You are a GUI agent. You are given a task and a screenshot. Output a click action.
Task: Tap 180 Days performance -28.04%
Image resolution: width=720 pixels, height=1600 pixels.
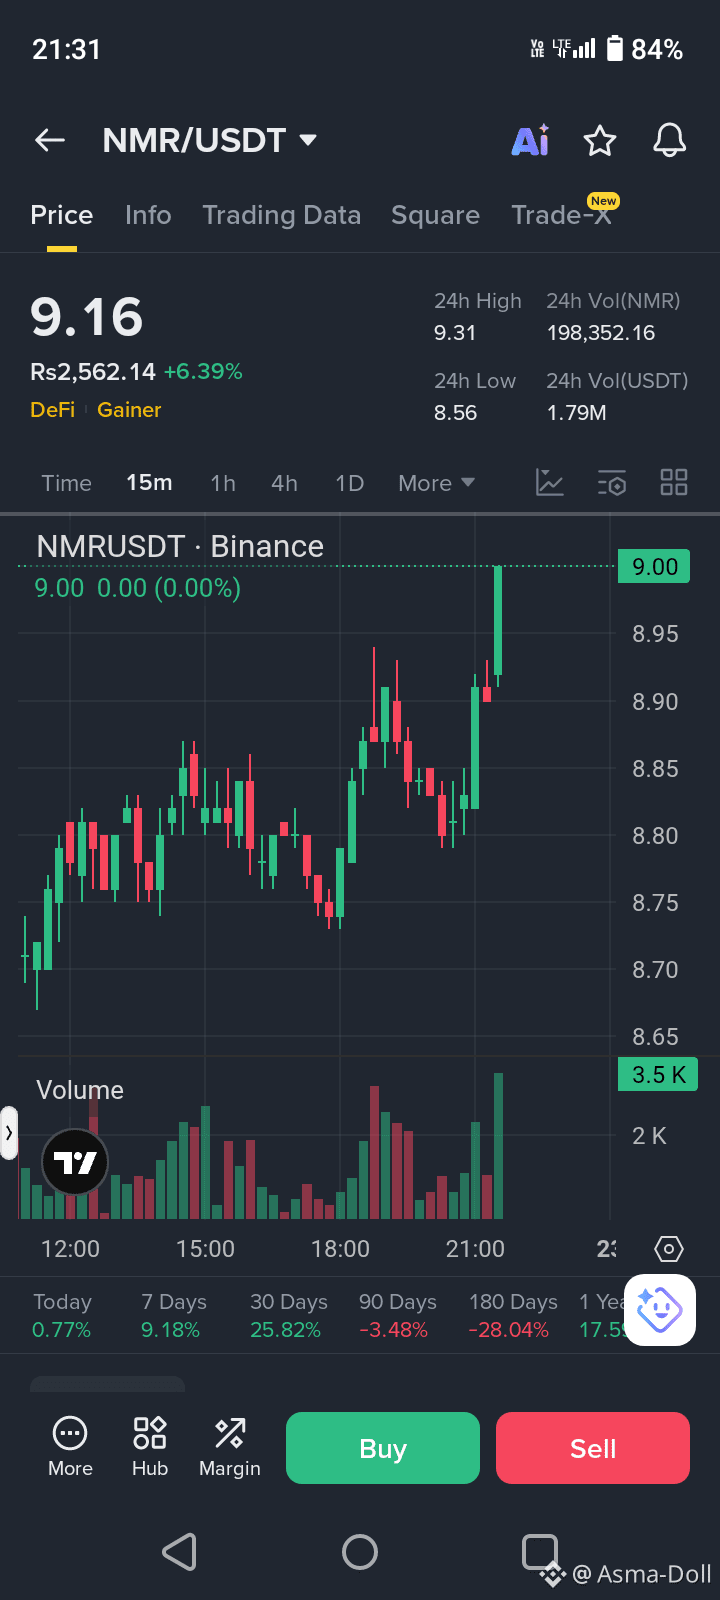(x=509, y=1330)
